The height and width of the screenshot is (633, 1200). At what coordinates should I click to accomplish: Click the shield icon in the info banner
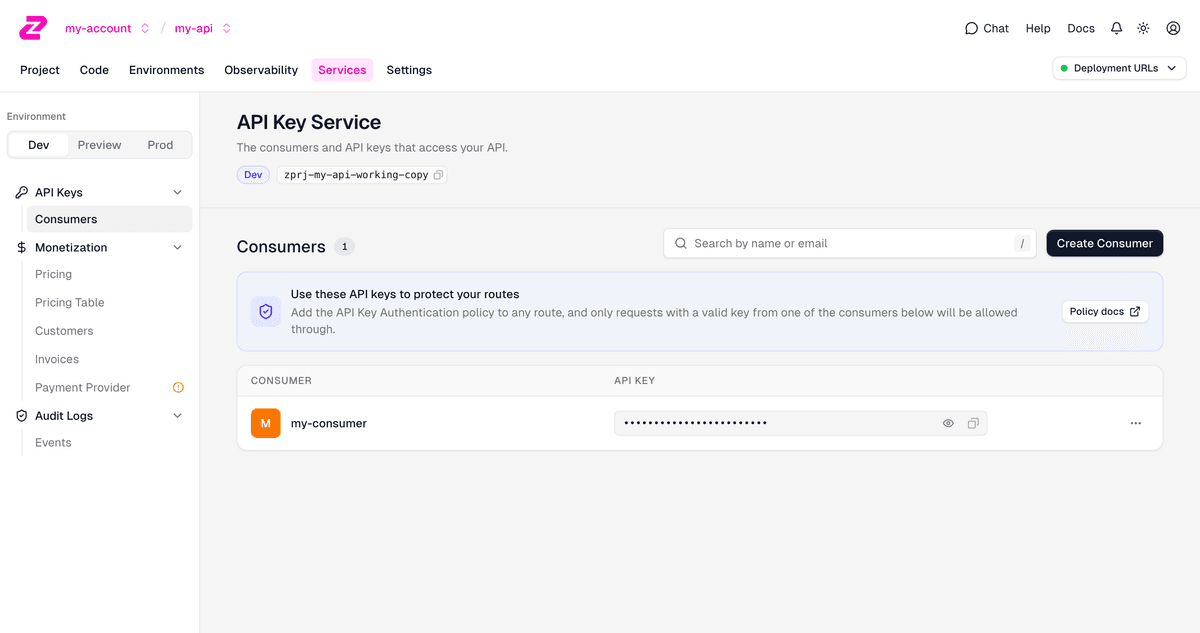coord(266,312)
